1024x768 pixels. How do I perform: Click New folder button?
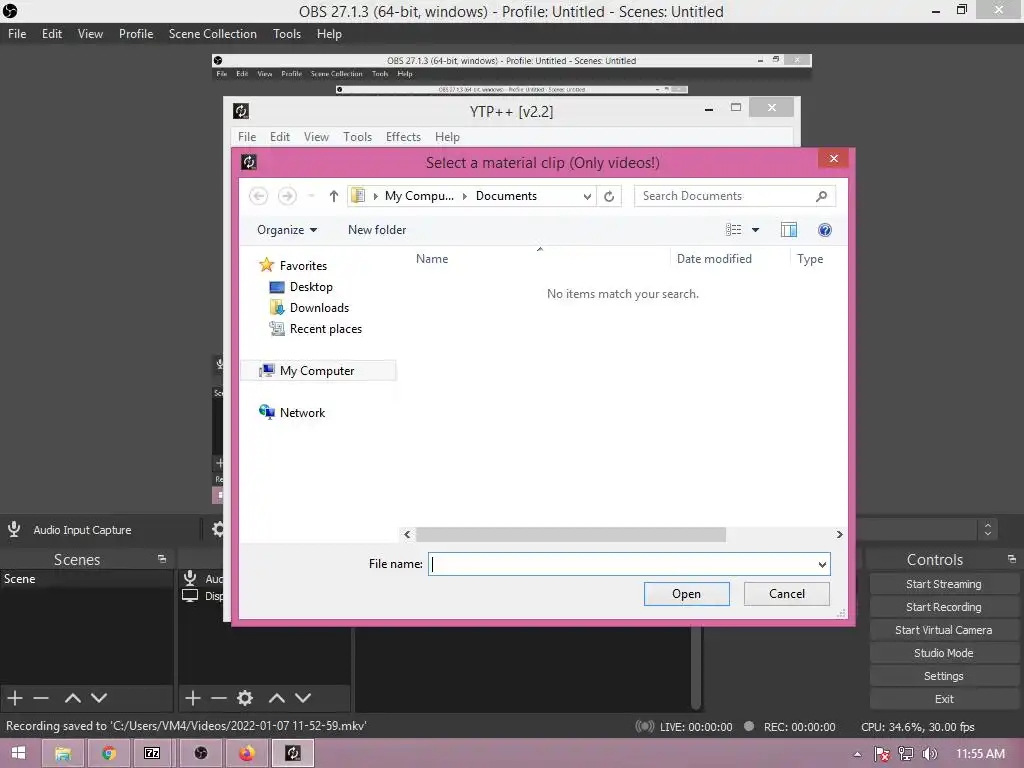pyautogui.click(x=377, y=230)
